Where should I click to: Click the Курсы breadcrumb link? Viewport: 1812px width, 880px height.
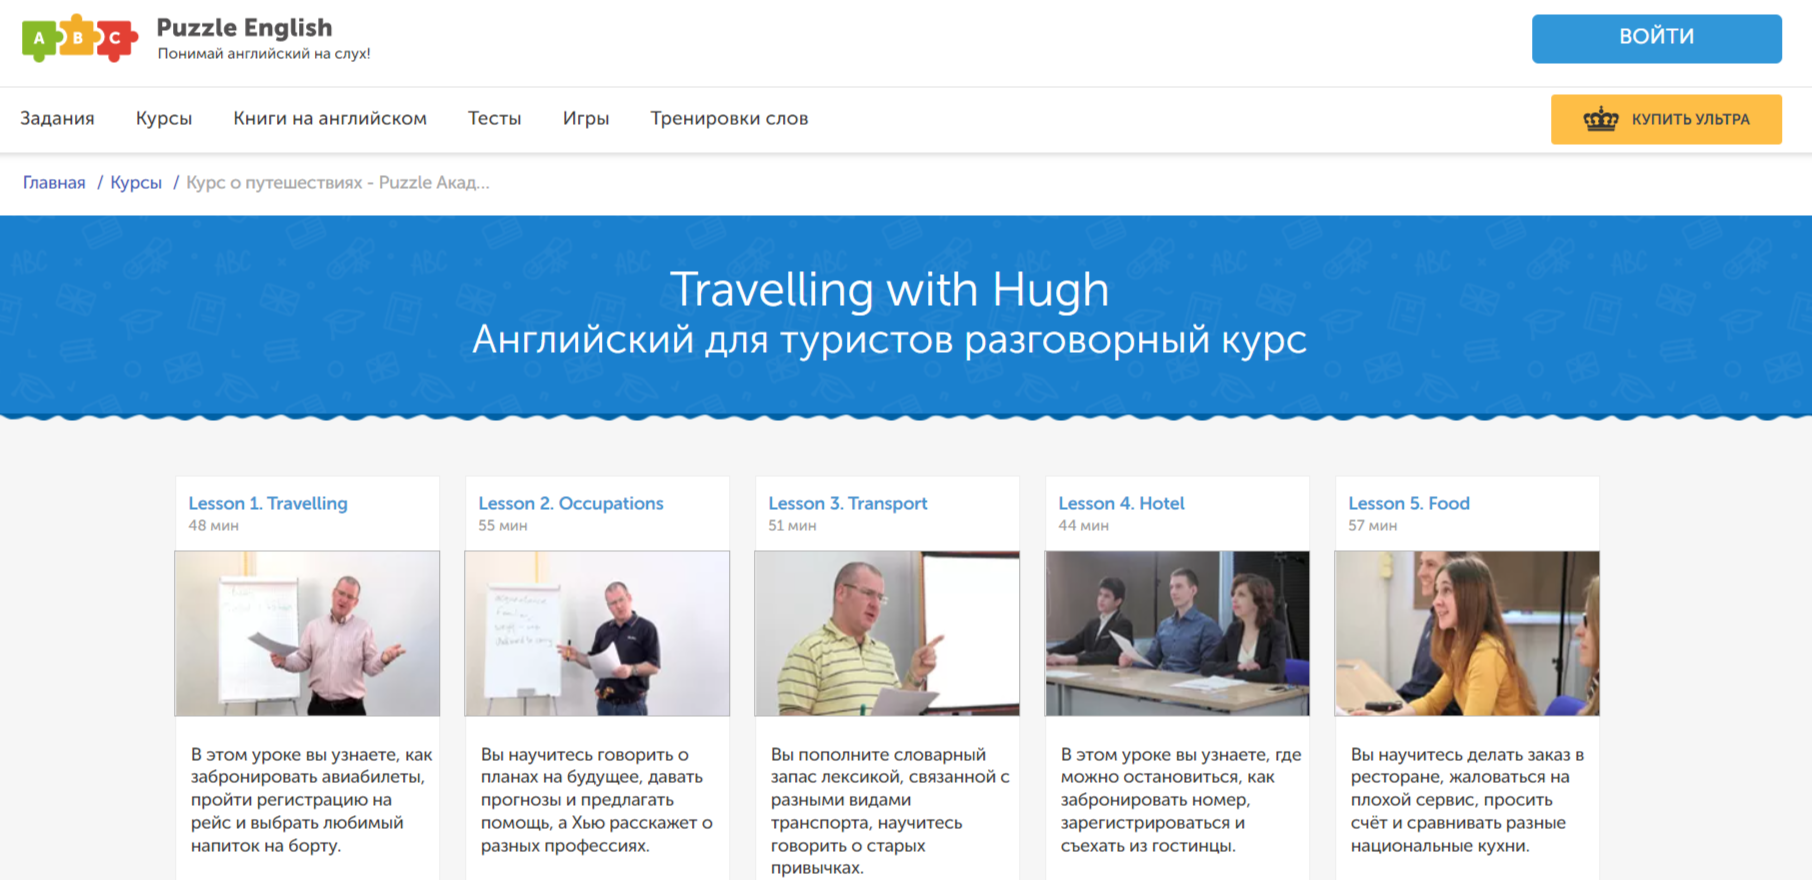pos(136,182)
